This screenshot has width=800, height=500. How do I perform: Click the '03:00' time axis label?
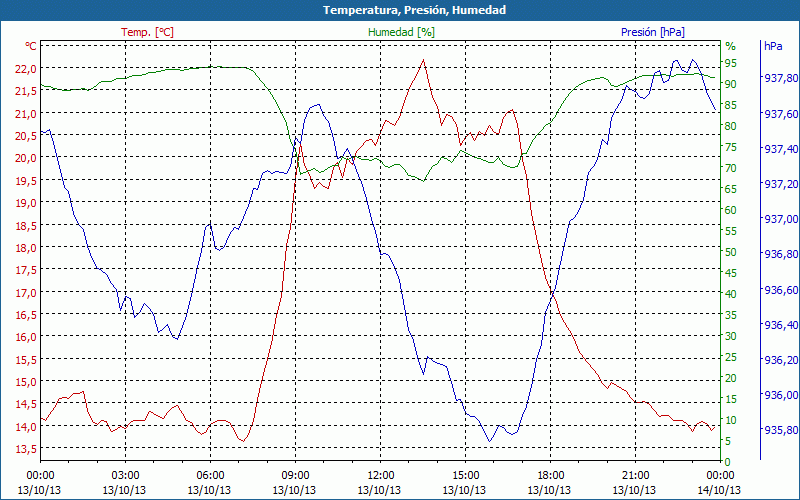(126, 476)
